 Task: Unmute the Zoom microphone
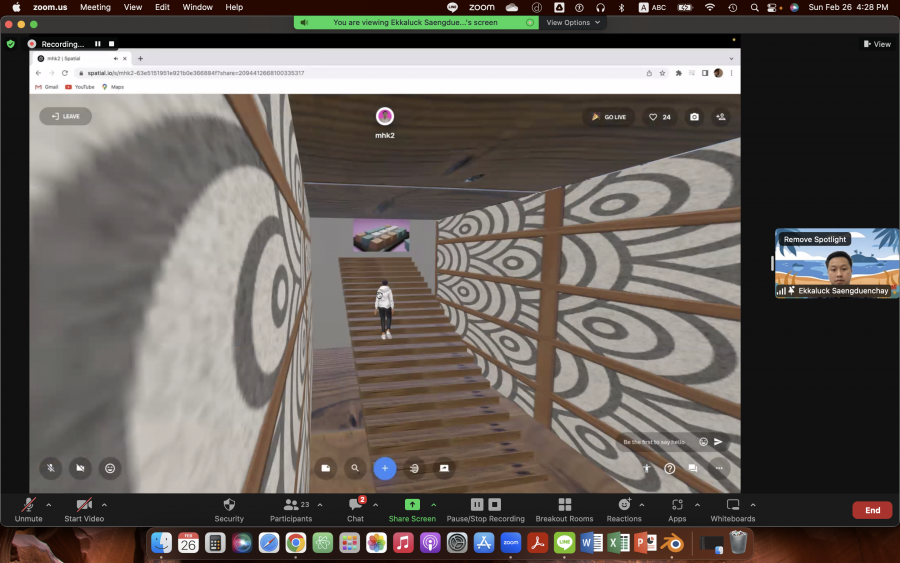point(29,505)
